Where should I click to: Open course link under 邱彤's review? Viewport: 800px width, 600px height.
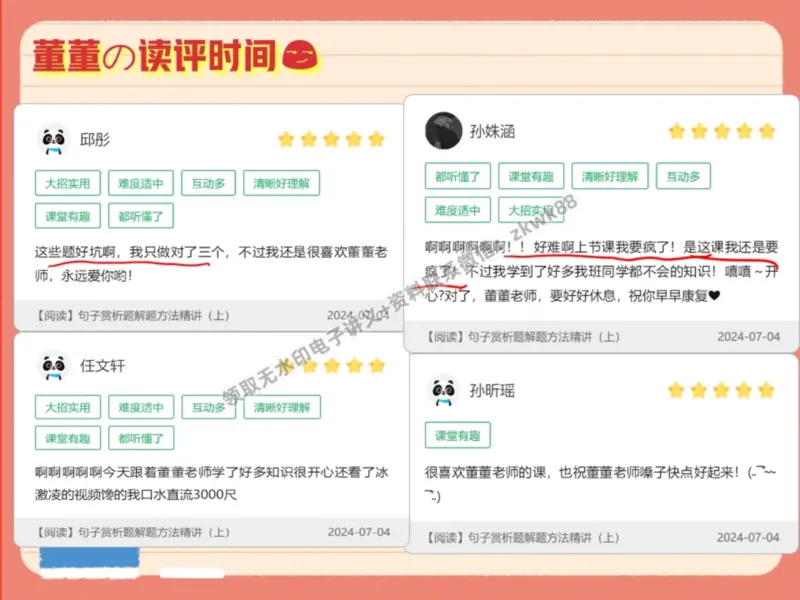click(x=132, y=315)
